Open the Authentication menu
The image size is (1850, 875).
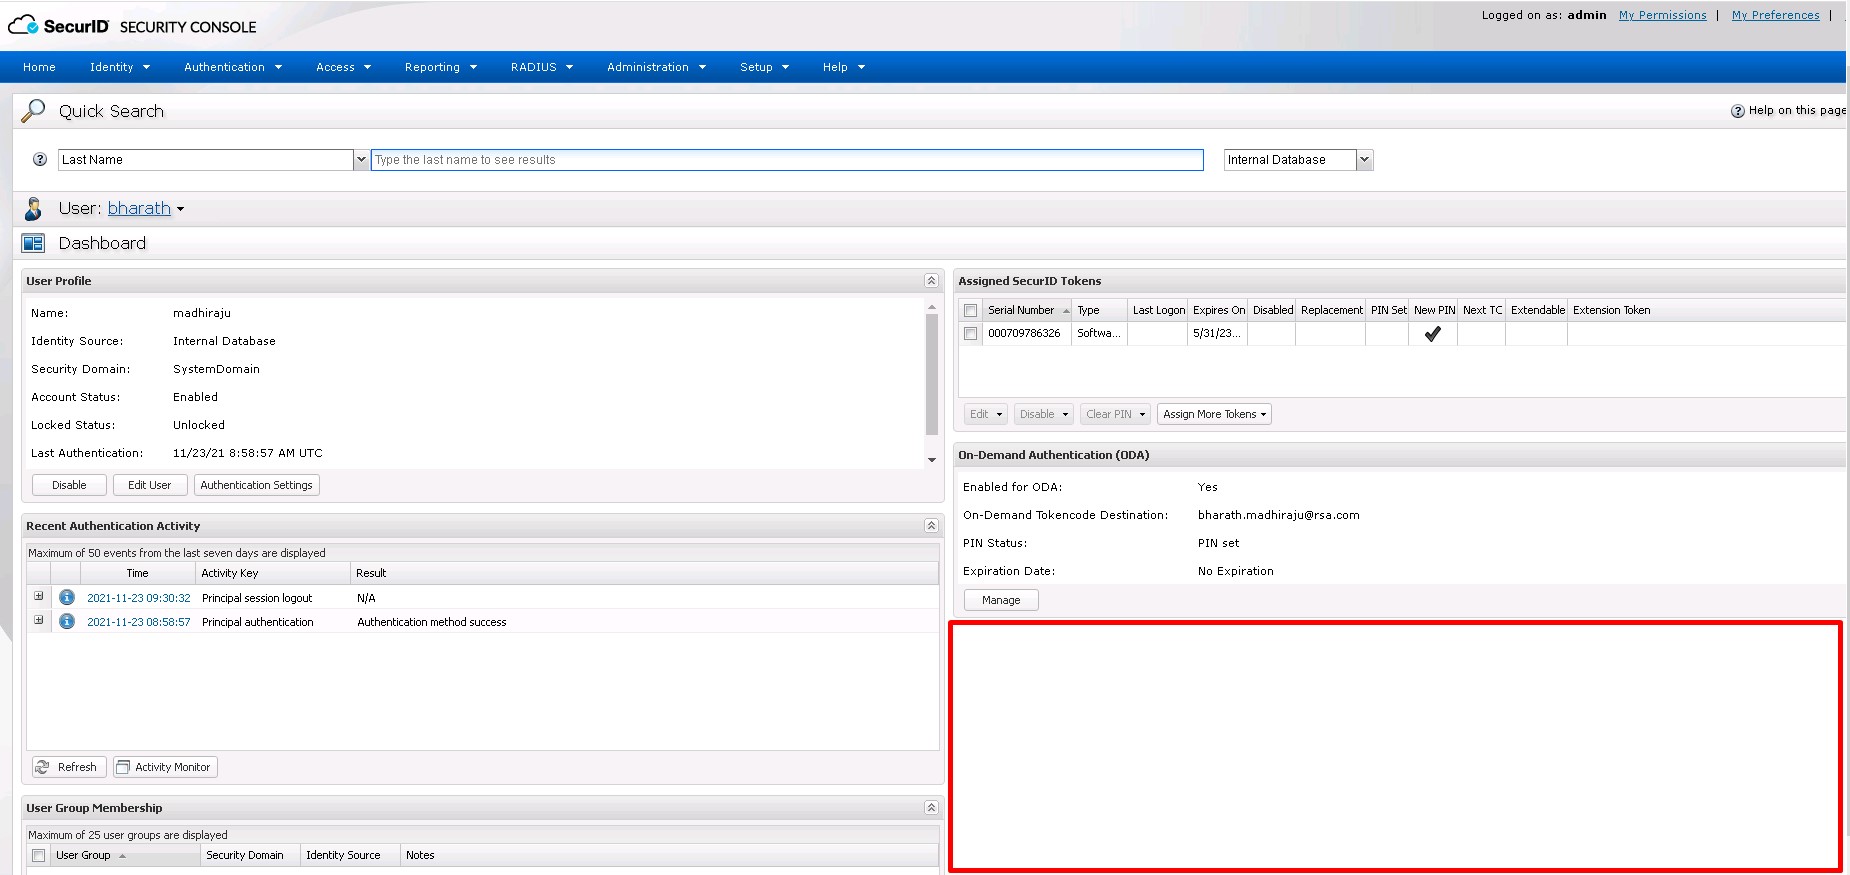233,67
